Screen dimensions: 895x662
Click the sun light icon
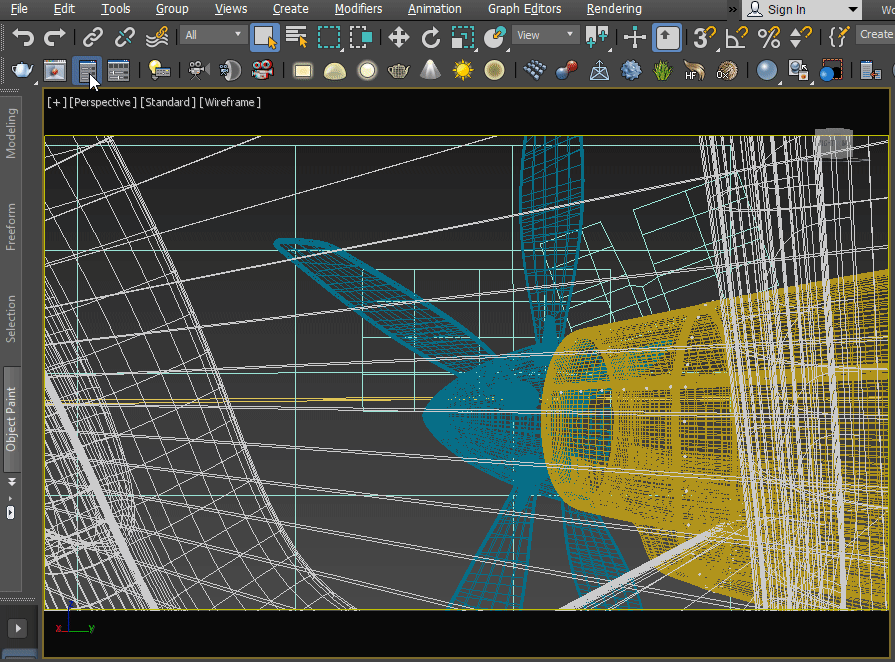[462, 71]
